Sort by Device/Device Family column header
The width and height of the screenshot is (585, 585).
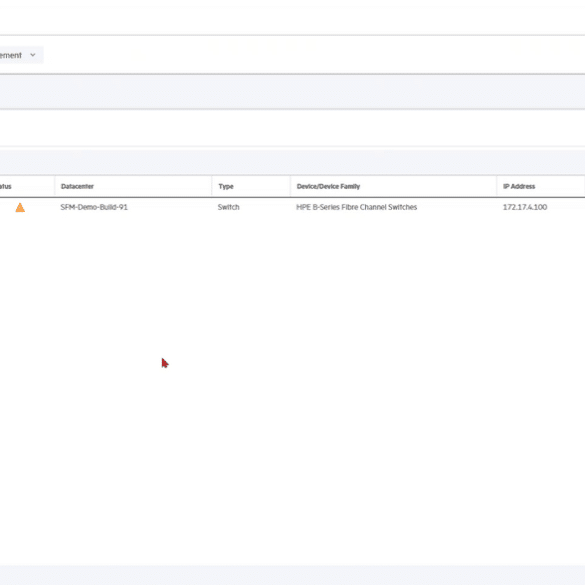[328, 186]
